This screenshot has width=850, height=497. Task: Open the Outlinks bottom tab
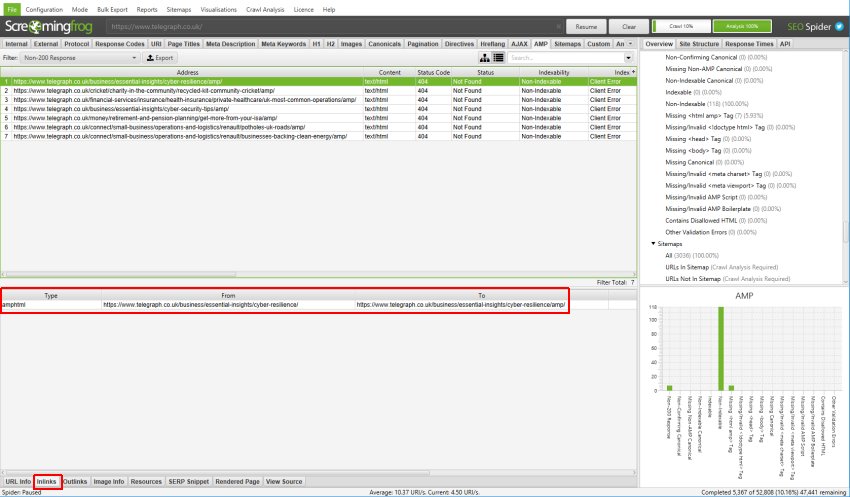click(75, 481)
